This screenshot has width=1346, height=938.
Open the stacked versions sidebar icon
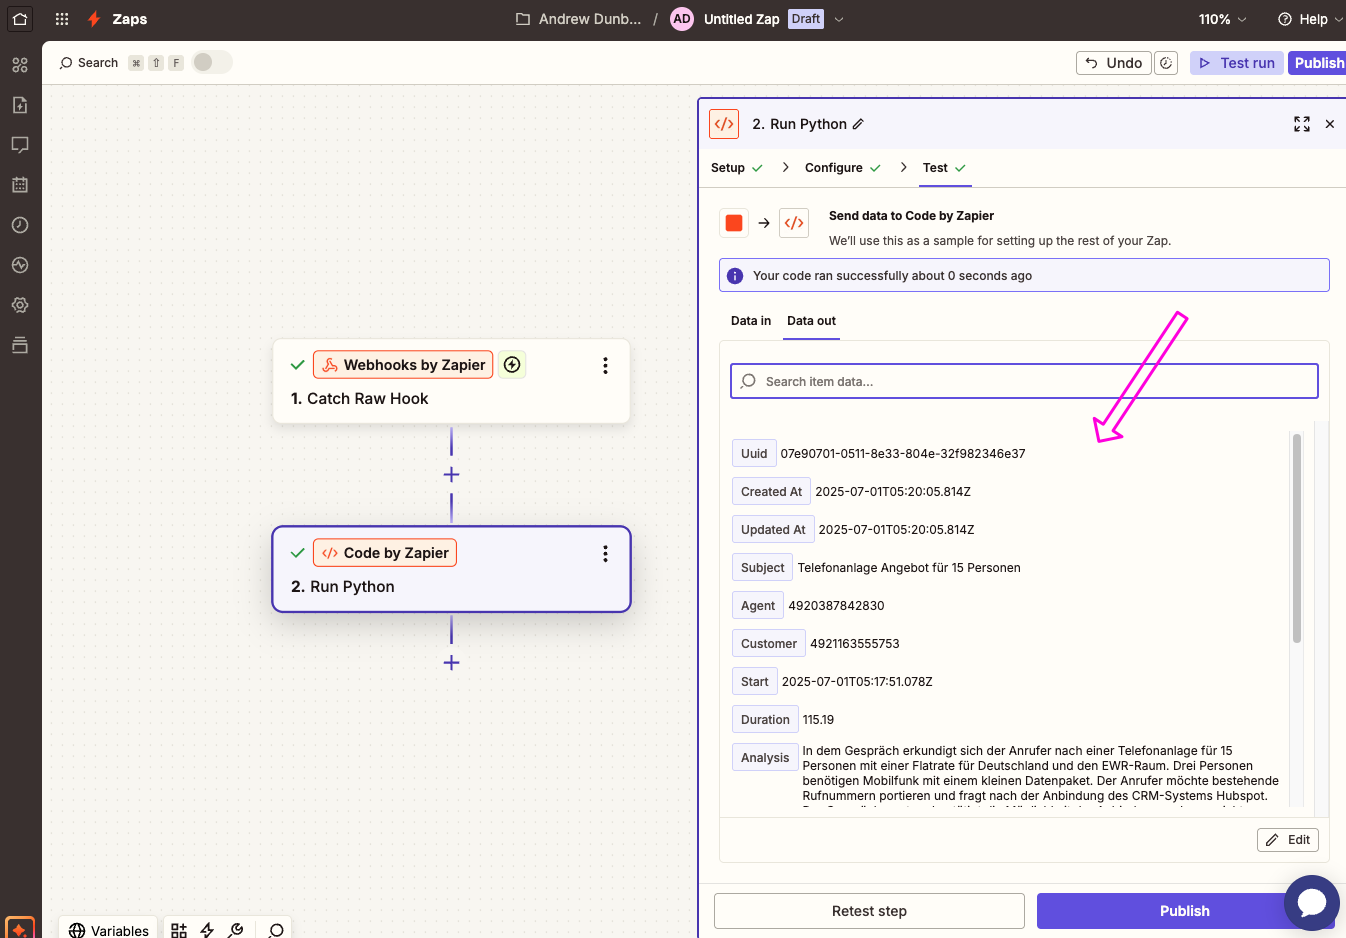(20, 345)
